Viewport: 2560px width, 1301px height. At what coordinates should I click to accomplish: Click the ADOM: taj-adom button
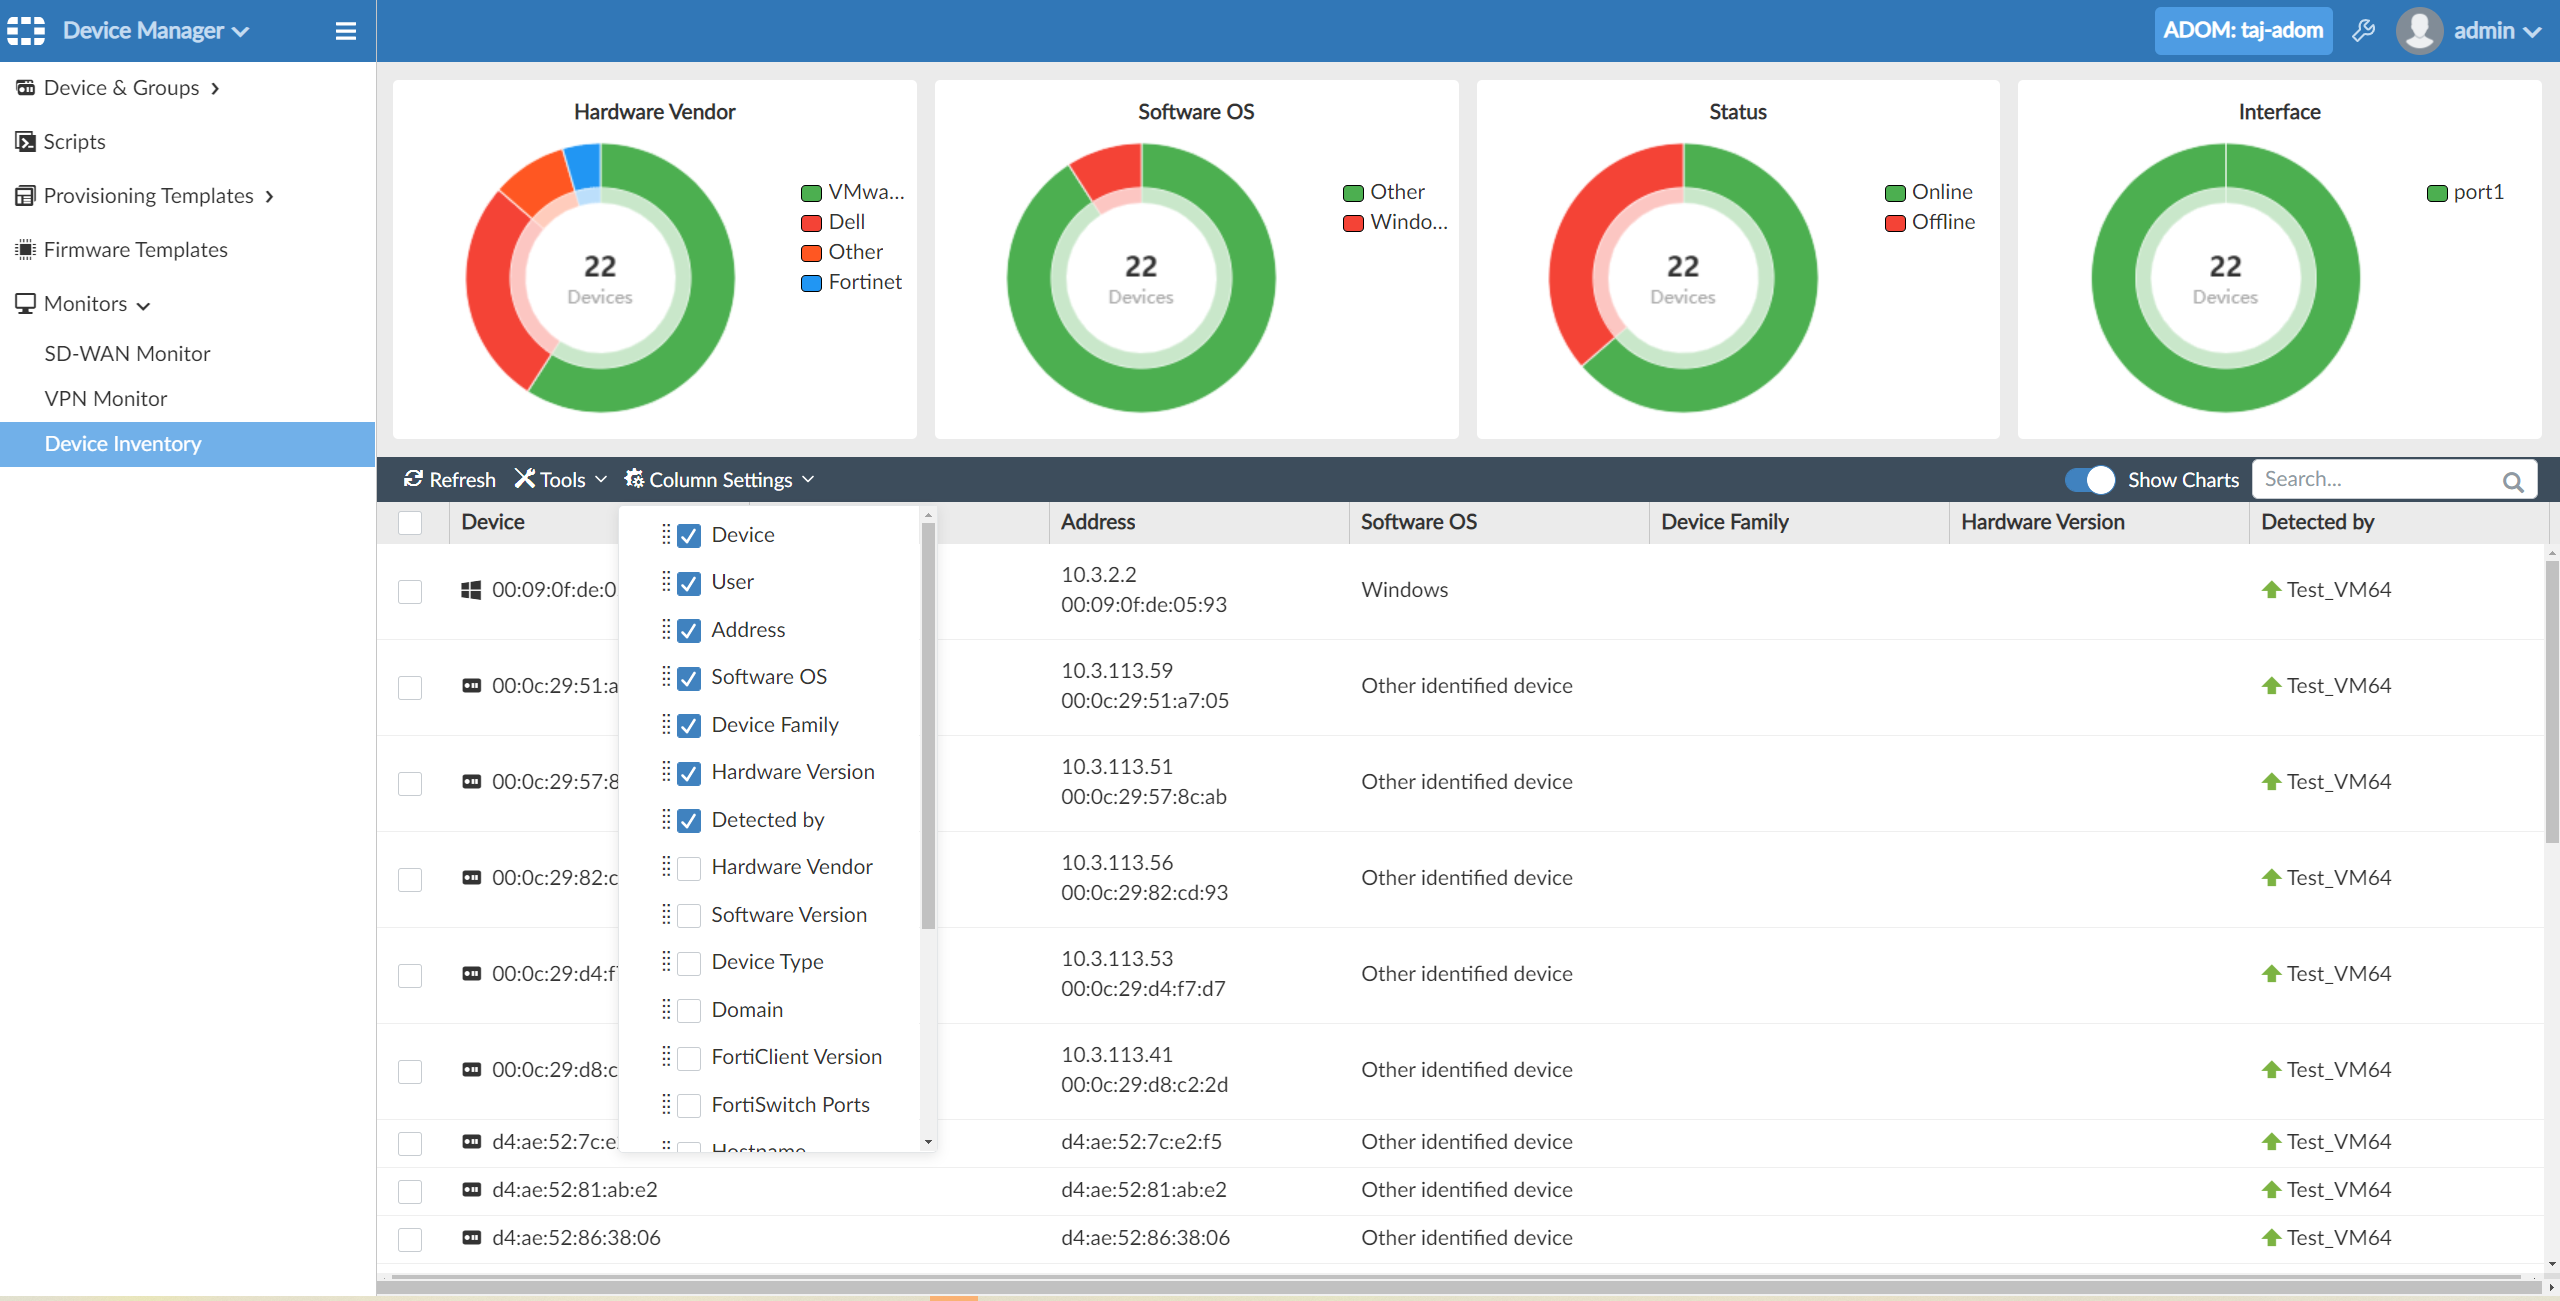pyautogui.click(x=2242, y=31)
